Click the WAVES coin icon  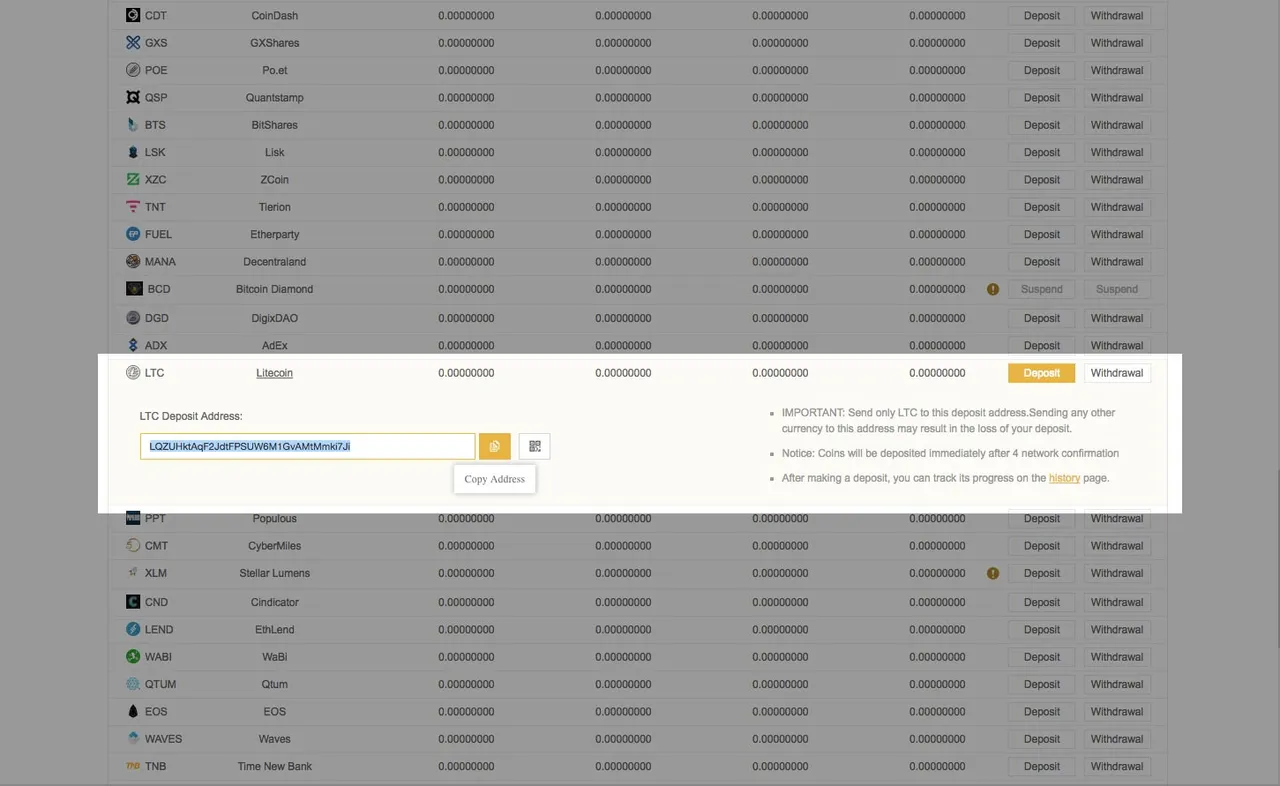tap(133, 739)
